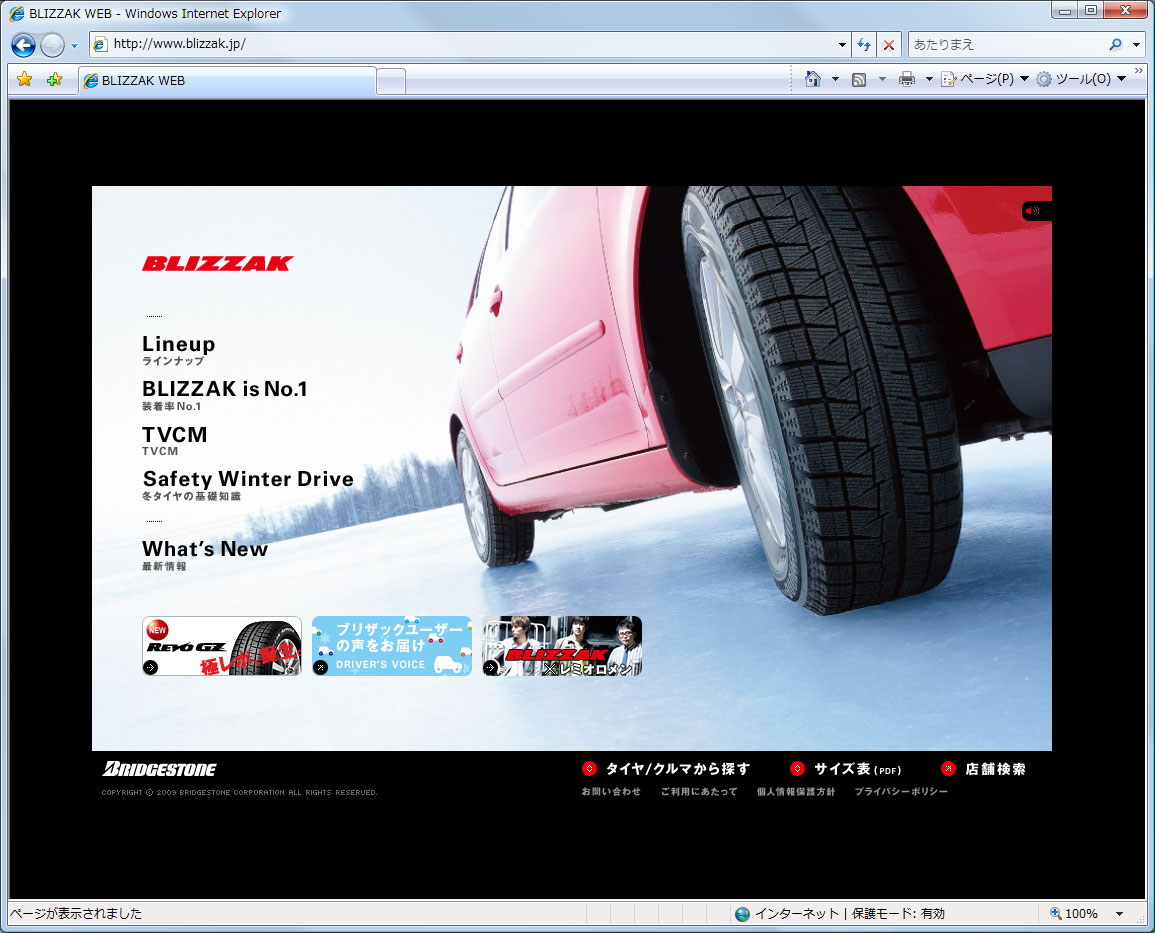1155x933 pixels.
Task: Click the Print icon
Action: 907,79
